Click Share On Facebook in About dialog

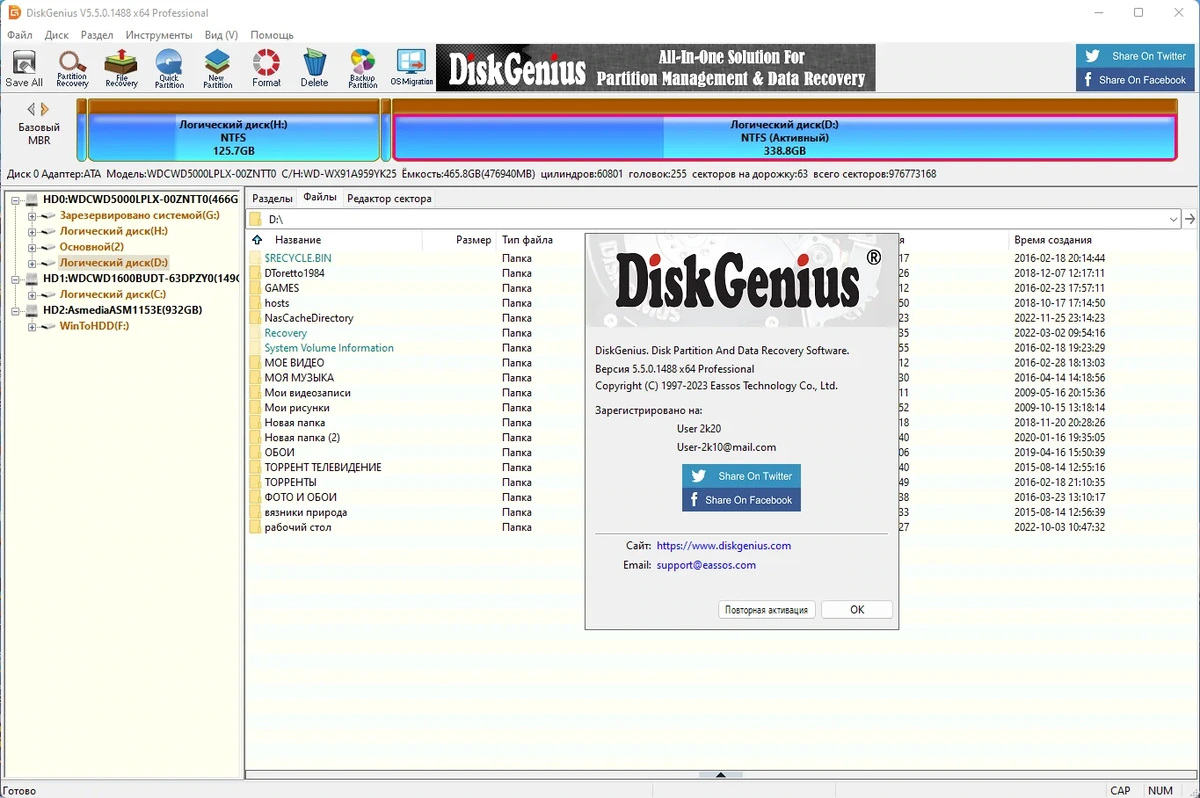pos(742,500)
